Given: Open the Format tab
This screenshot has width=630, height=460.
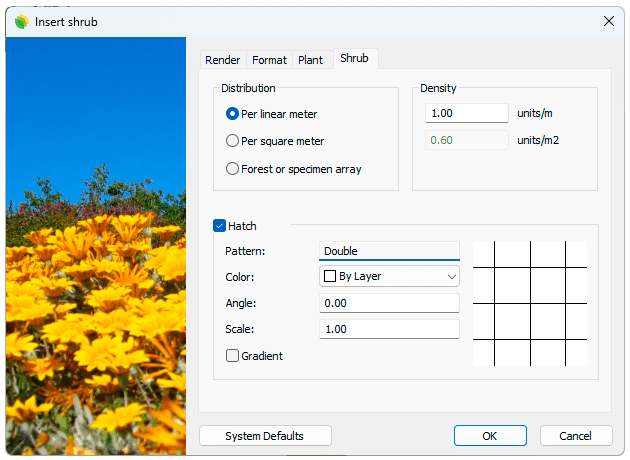Looking at the screenshot, I should [x=269, y=60].
